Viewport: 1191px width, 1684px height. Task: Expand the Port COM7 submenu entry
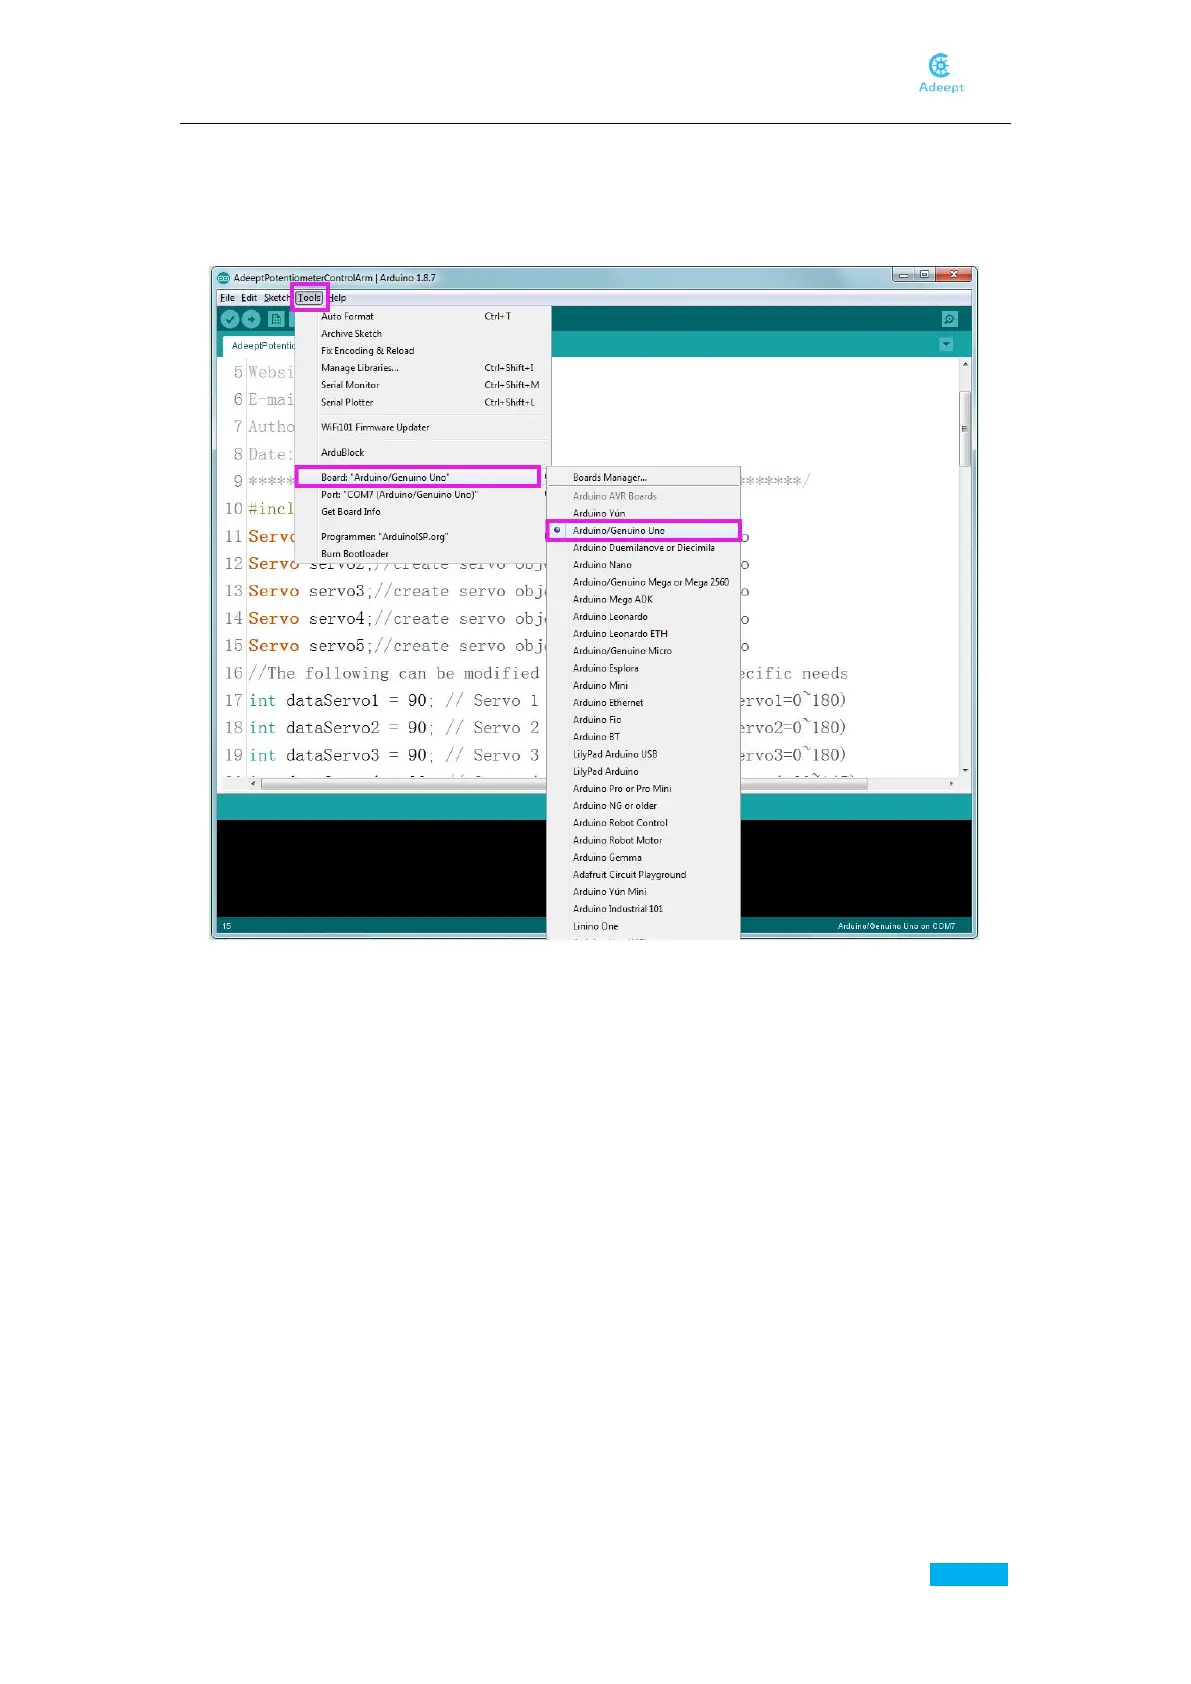422,495
